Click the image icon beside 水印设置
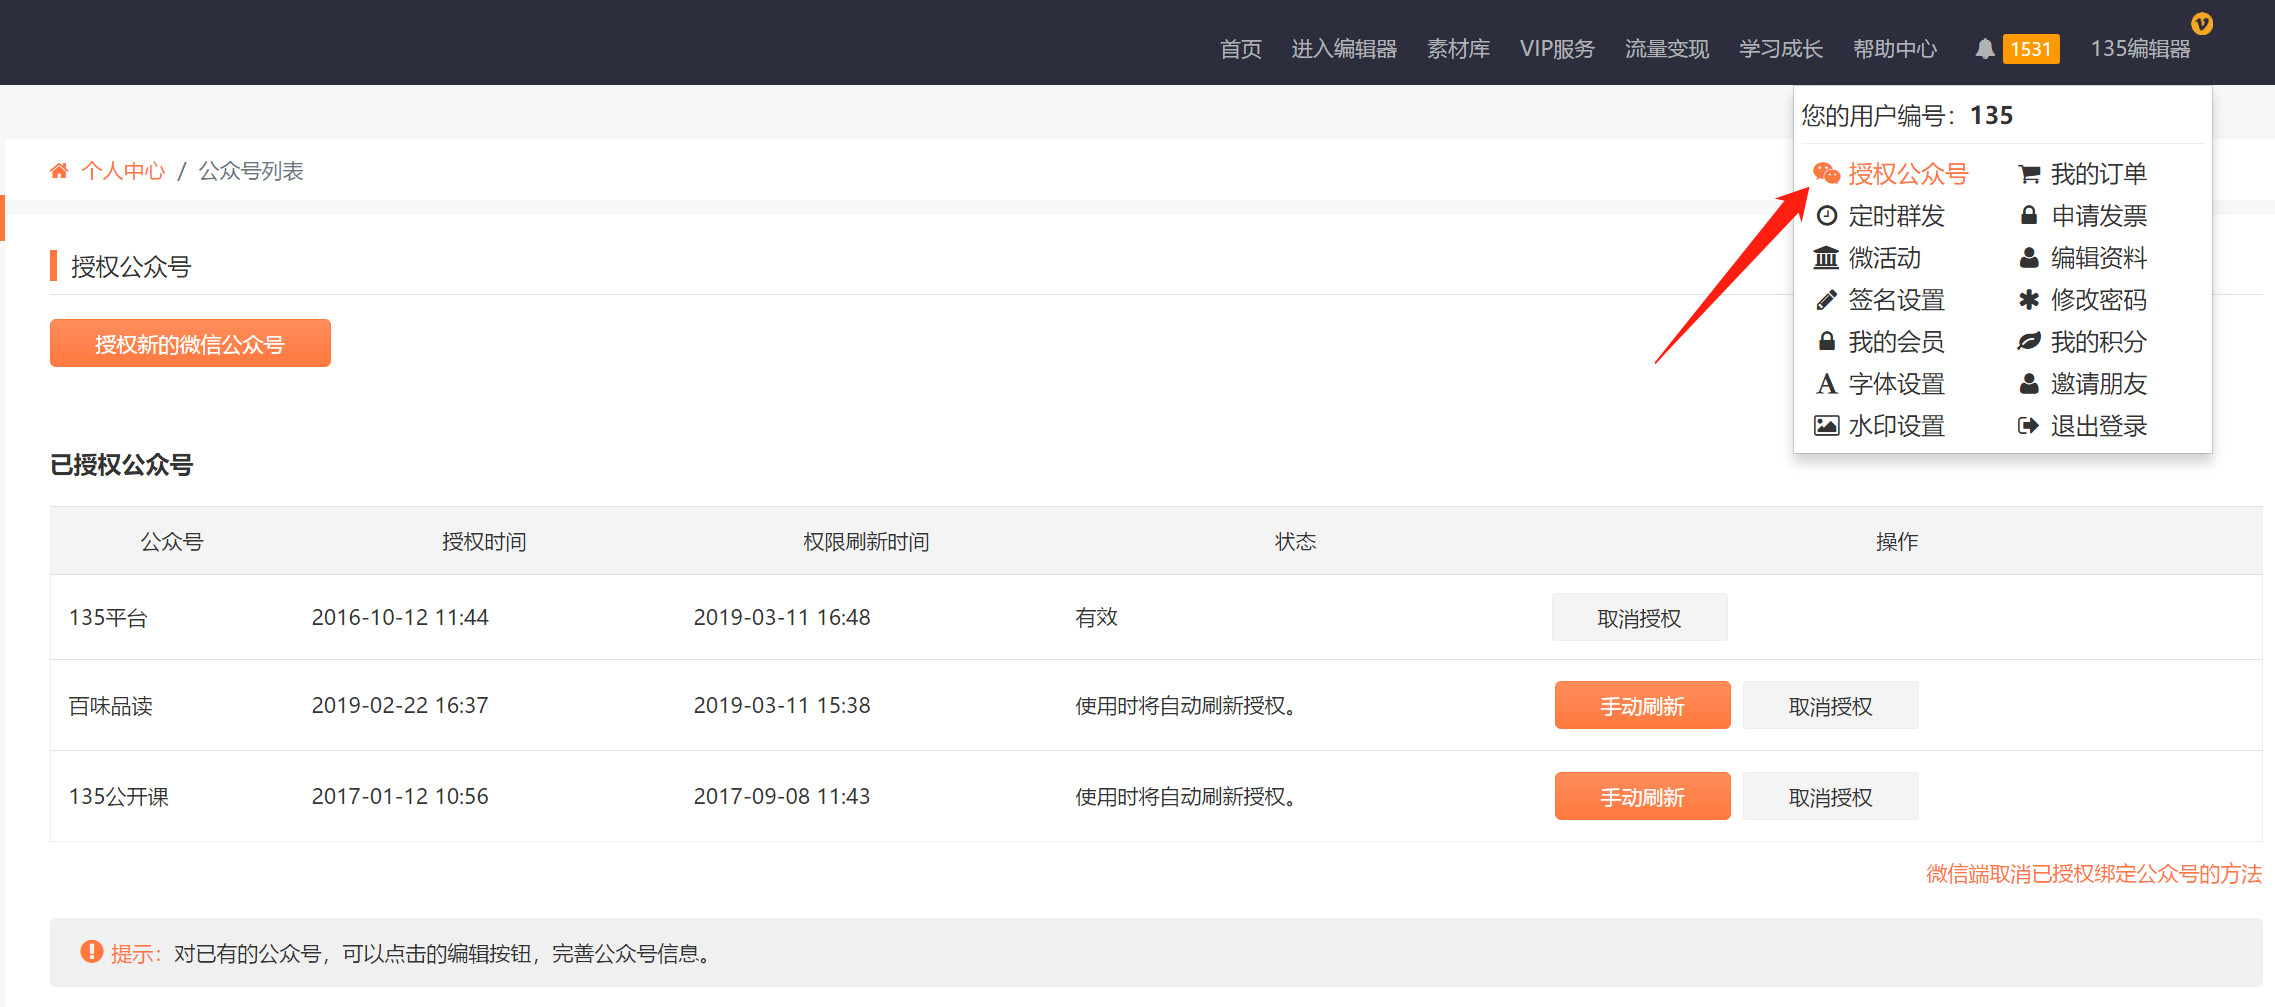This screenshot has width=2275, height=1007. click(1827, 425)
